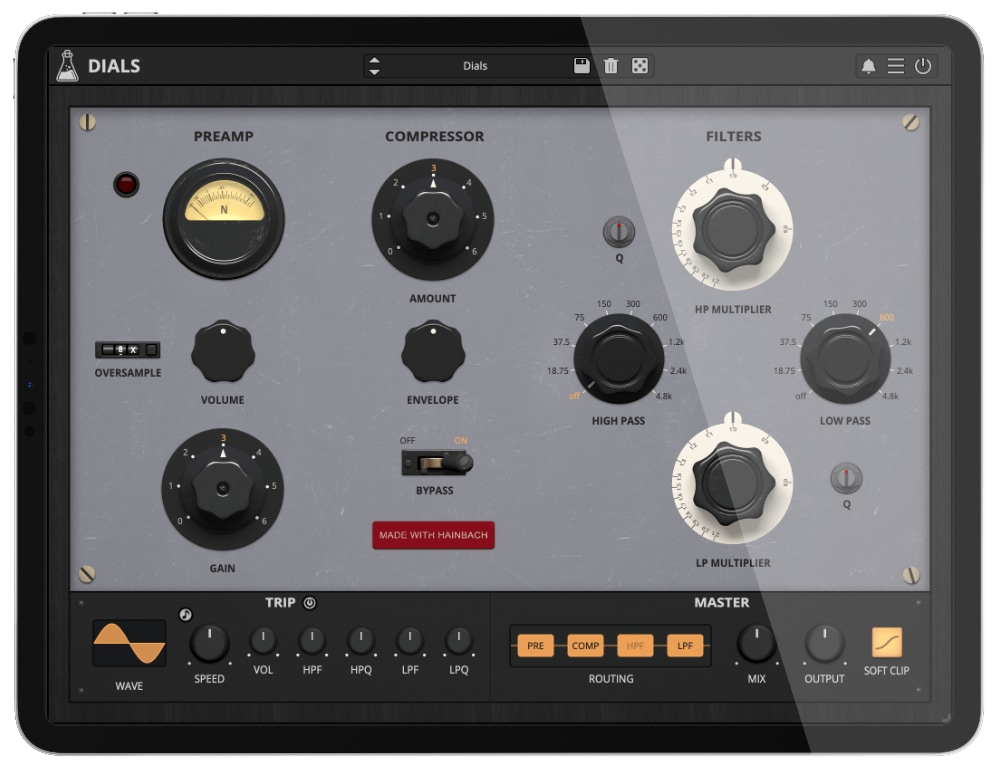Click the TRIP HPQ knob

point(361,641)
